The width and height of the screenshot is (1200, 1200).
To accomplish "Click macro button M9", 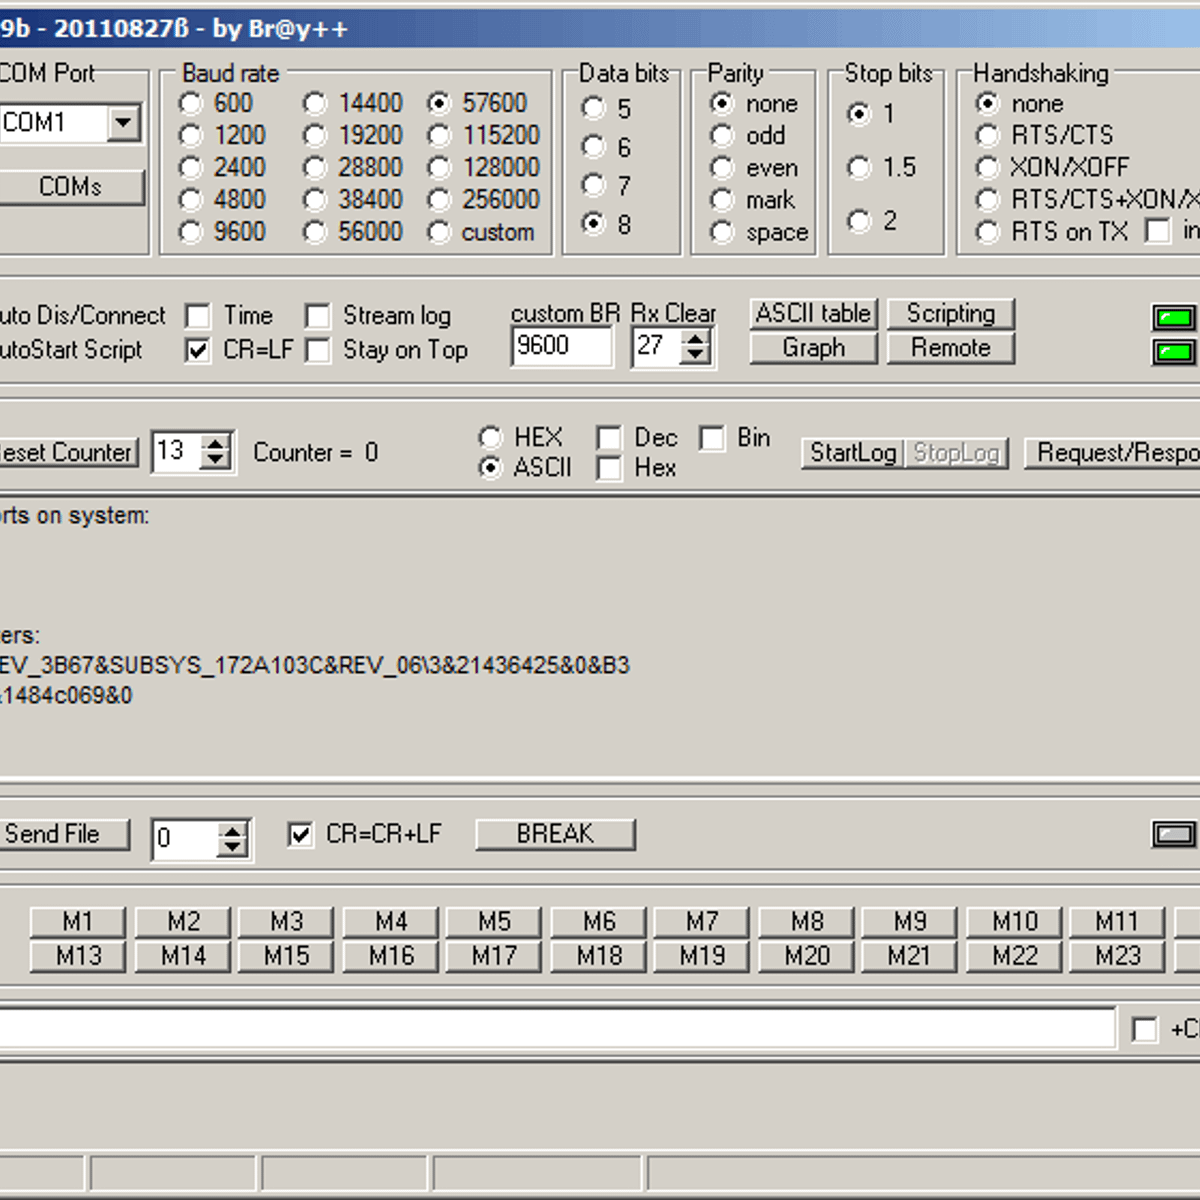I will [x=910, y=921].
